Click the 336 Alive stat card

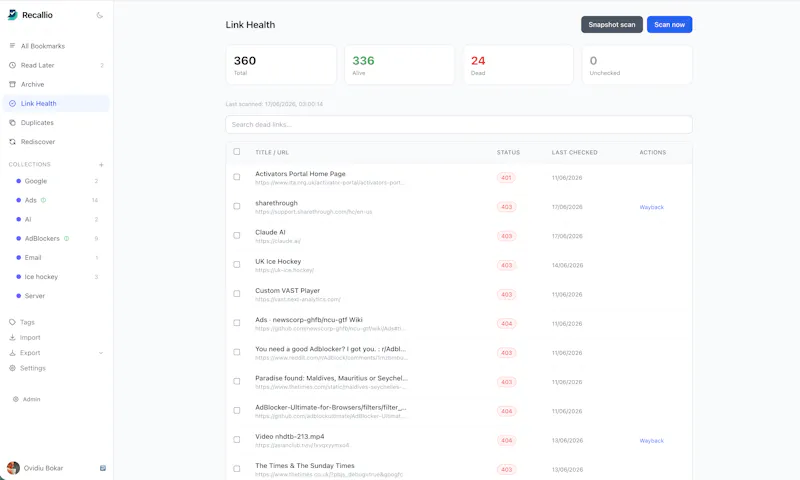click(399, 65)
